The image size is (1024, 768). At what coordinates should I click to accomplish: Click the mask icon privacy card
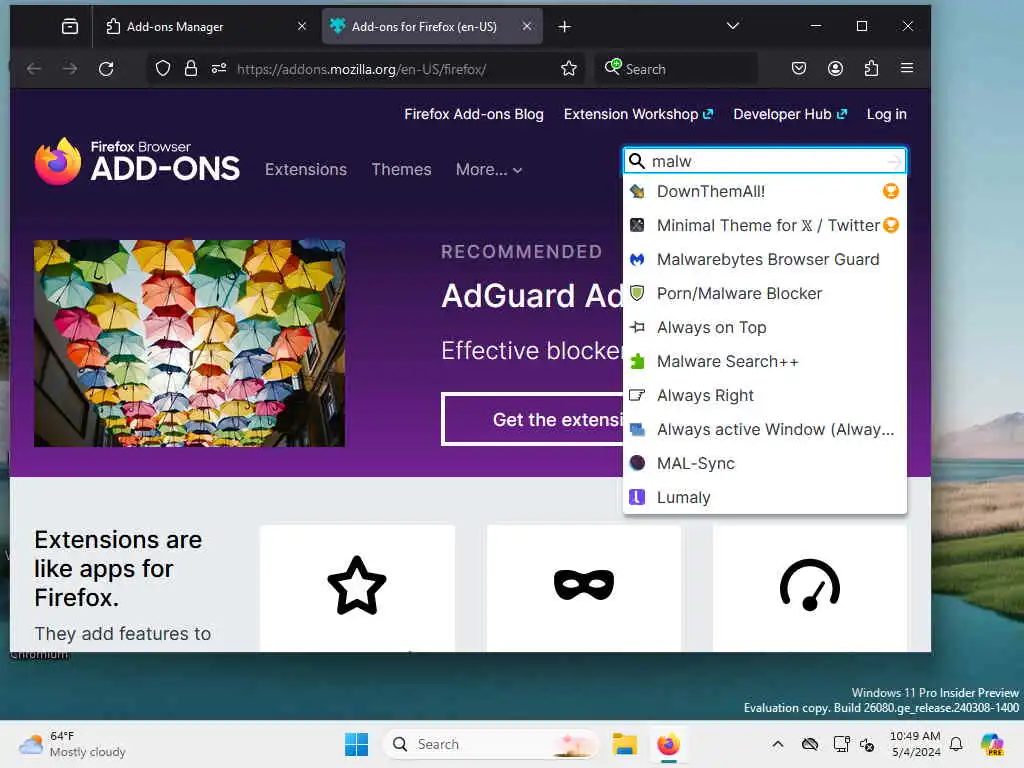point(584,586)
